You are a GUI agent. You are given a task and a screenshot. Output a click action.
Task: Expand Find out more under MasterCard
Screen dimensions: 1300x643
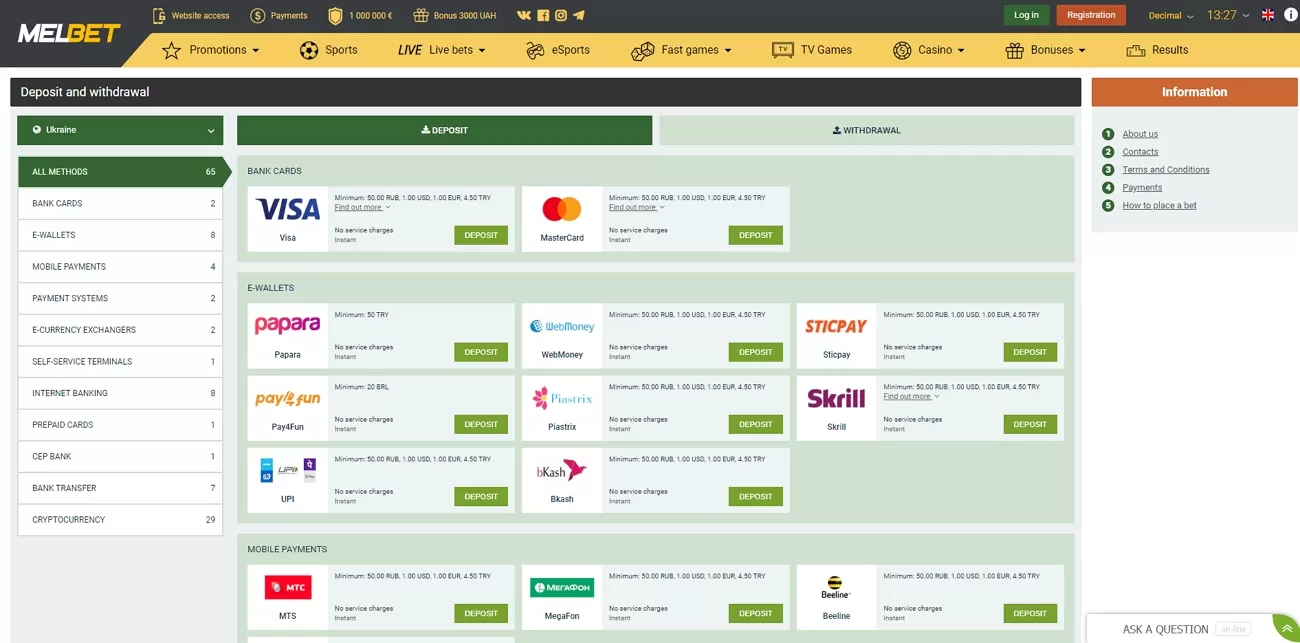(636, 207)
